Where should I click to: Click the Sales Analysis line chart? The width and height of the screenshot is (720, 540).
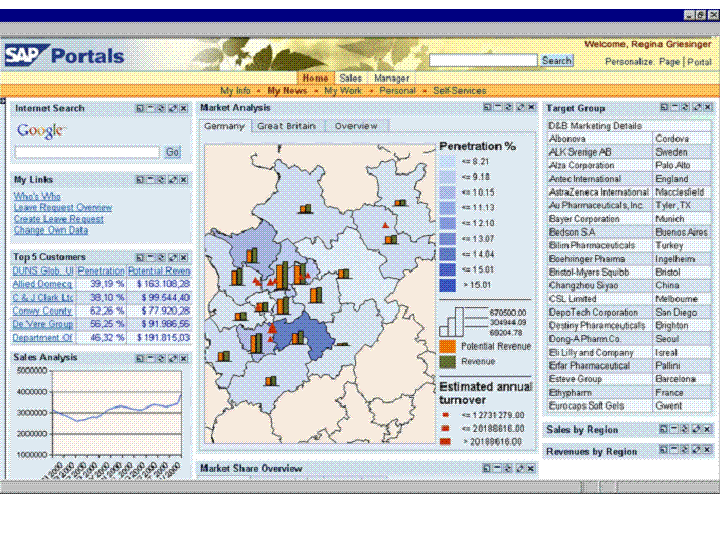[117, 412]
